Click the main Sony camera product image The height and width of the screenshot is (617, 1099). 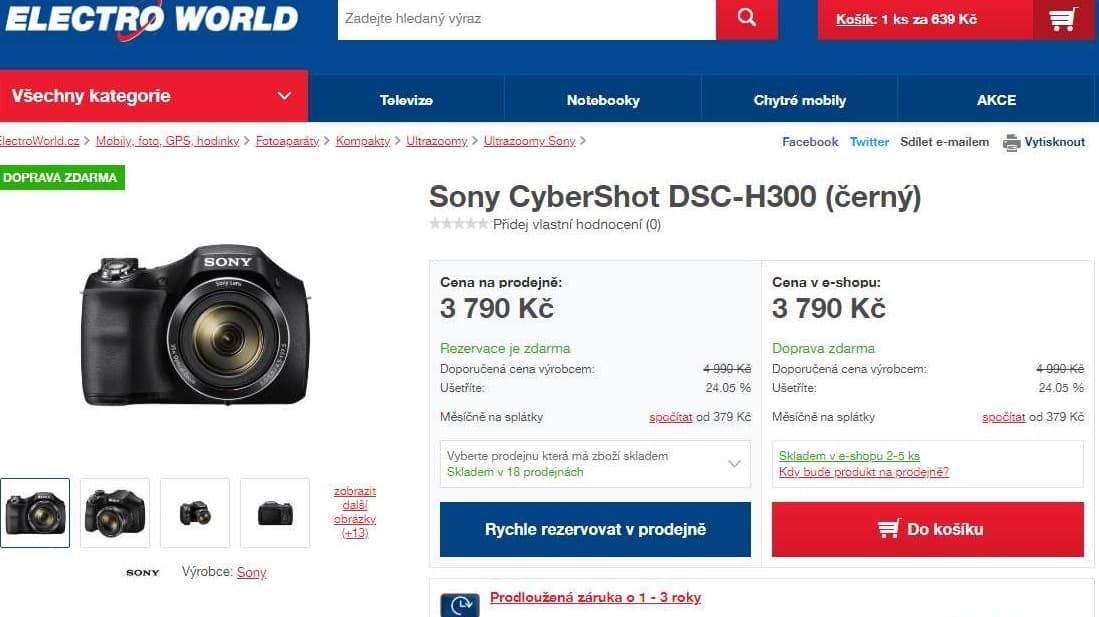pos(196,325)
